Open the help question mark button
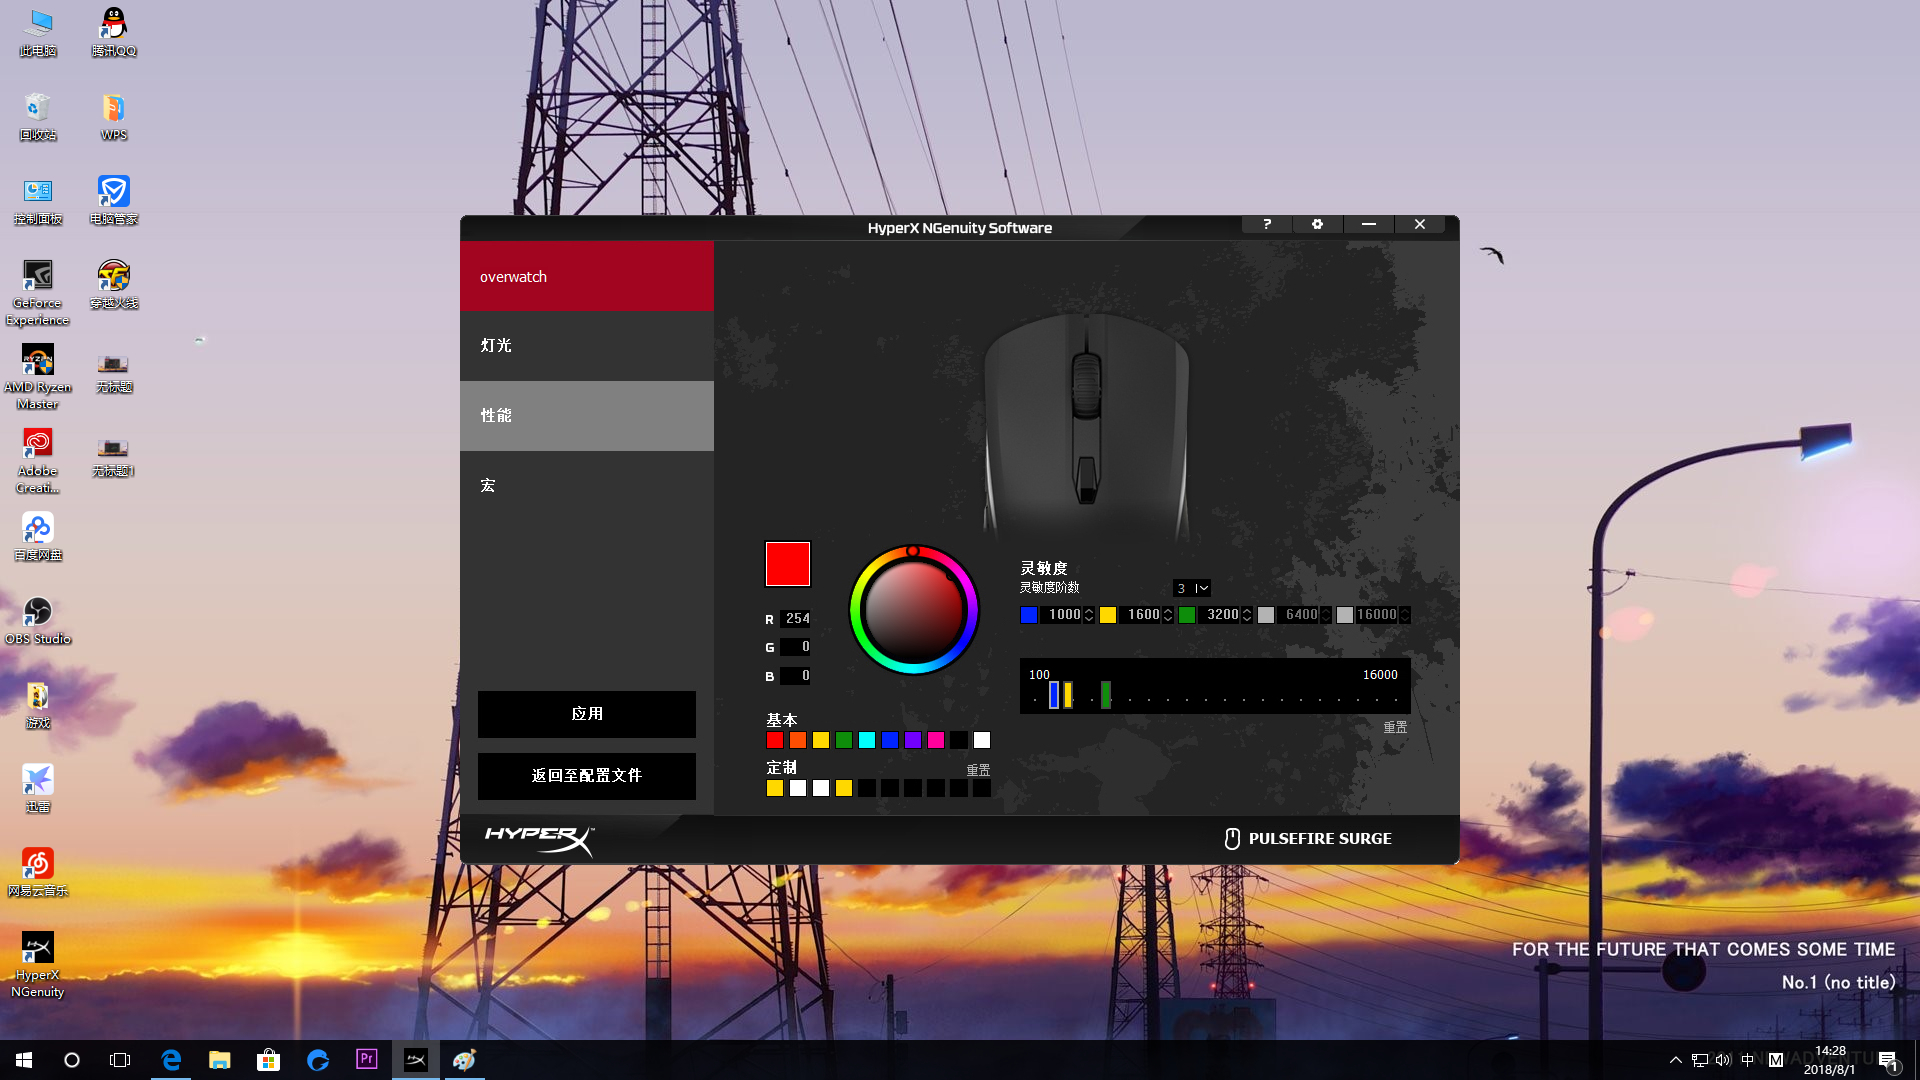 [x=1266, y=224]
